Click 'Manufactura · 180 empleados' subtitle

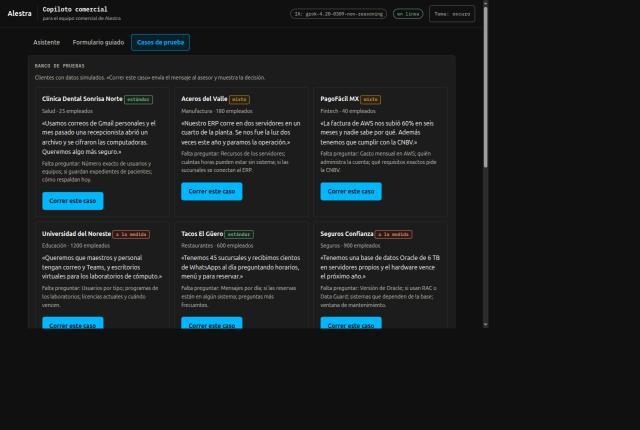pyautogui.click(x=217, y=111)
